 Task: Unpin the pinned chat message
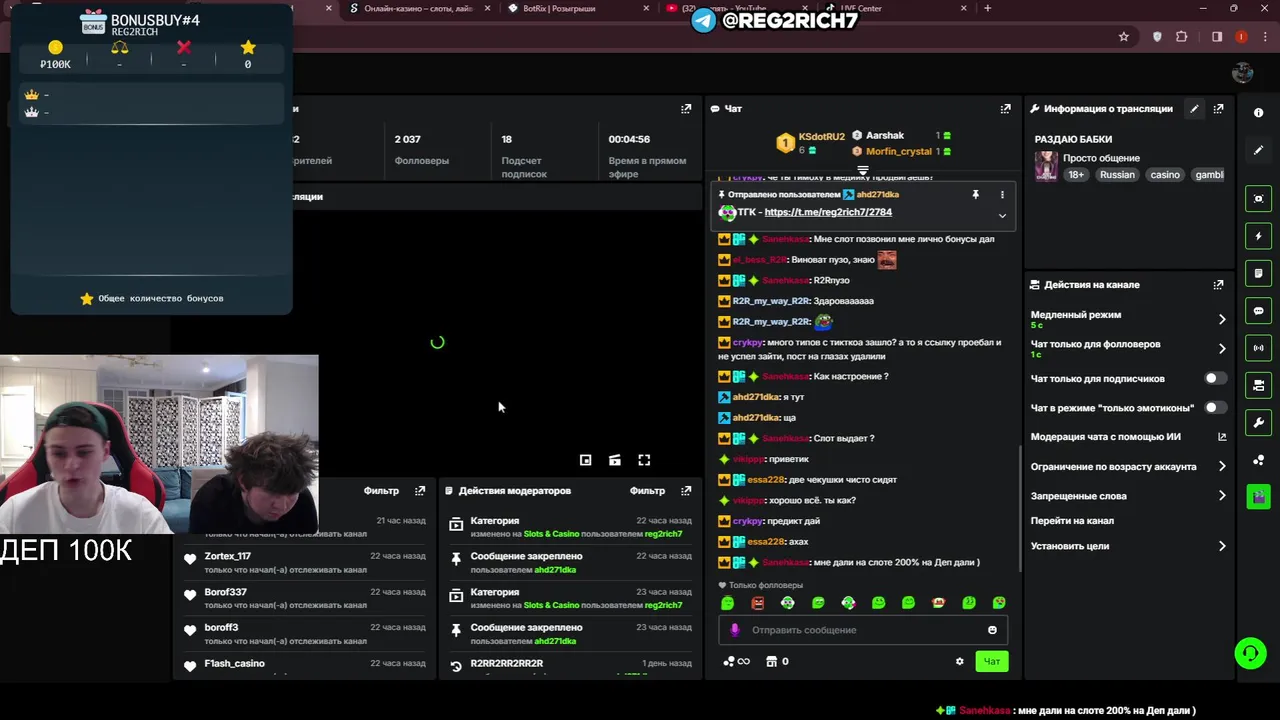pos(976,195)
